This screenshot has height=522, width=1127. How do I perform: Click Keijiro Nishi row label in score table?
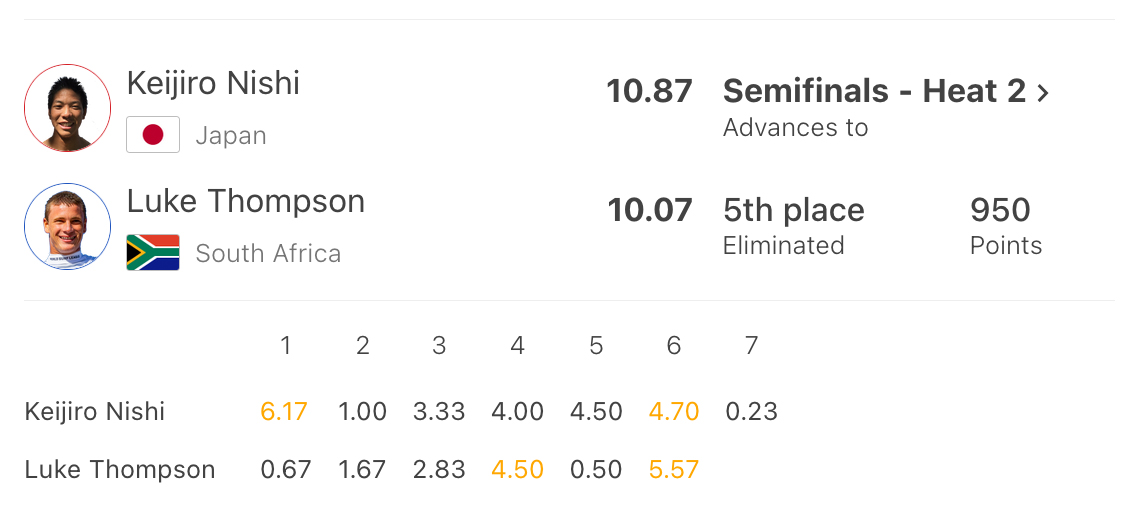[x=95, y=412]
